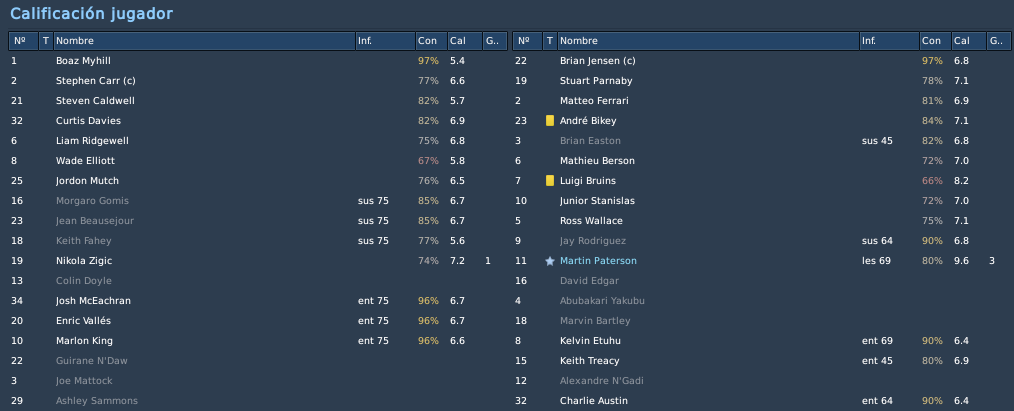Click on Stephen Carr (c) name
Viewport: 1014px width, 411px height.
[96, 81]
